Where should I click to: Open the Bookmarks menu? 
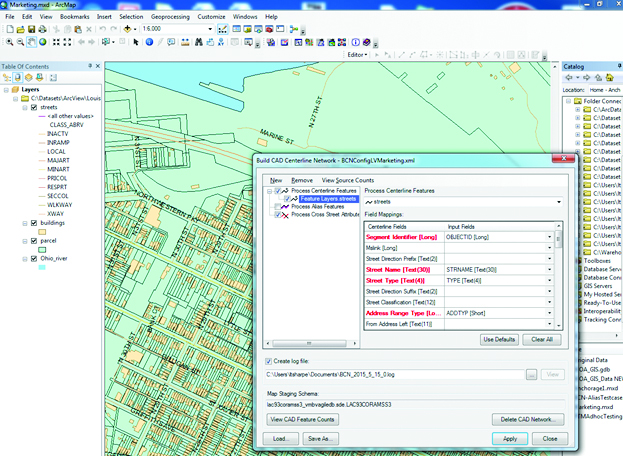(75, 17)
